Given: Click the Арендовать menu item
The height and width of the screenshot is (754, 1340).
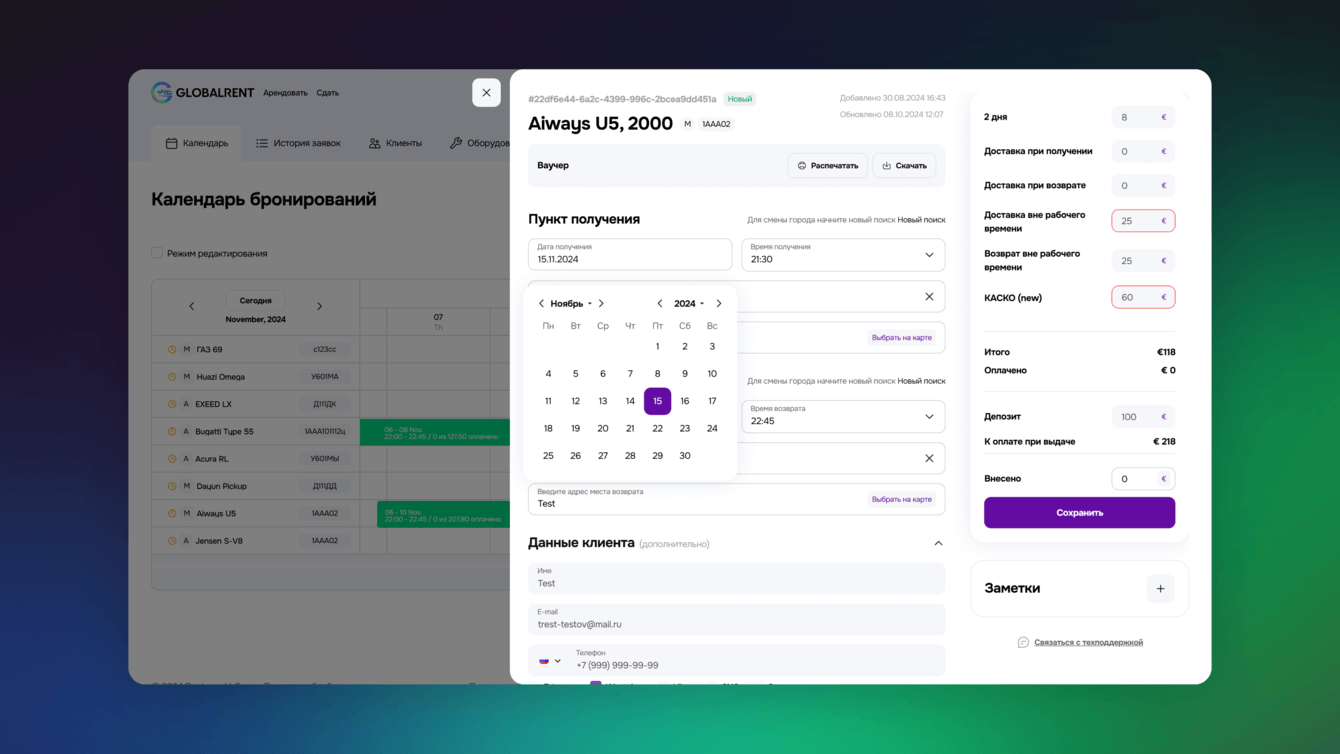Looking at the screenshot, I should 285,93.
